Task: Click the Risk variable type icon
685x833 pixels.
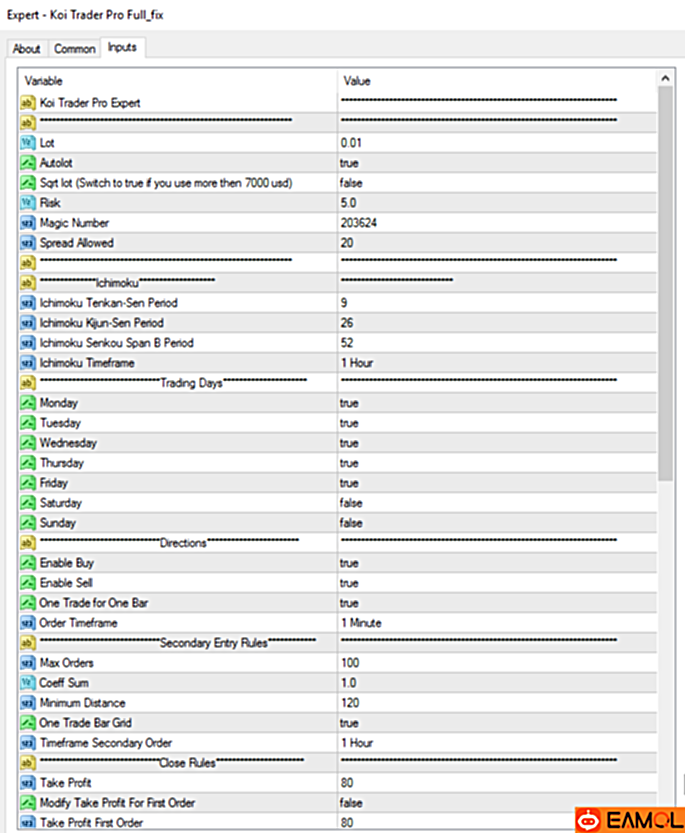Action: point(28,203)
